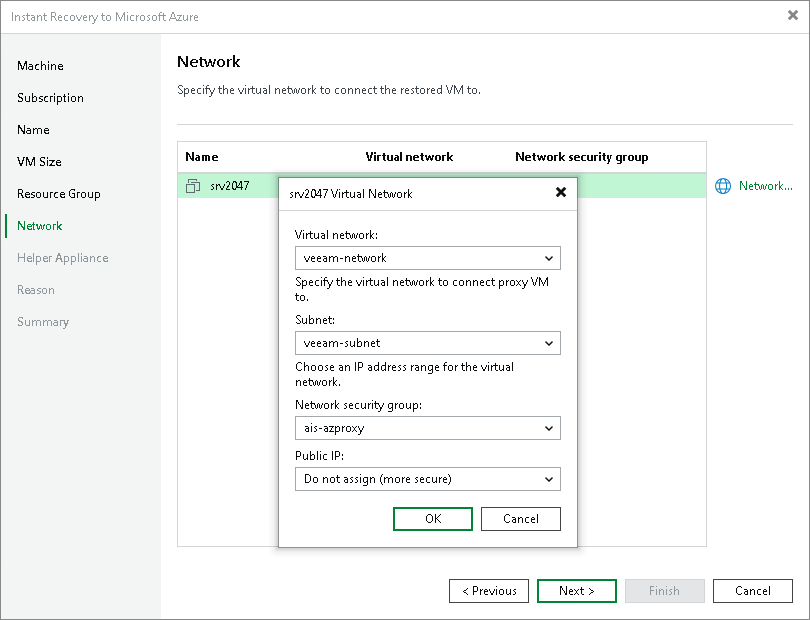
Task: Go back using the Previous button
Action: tap(489, 591)
